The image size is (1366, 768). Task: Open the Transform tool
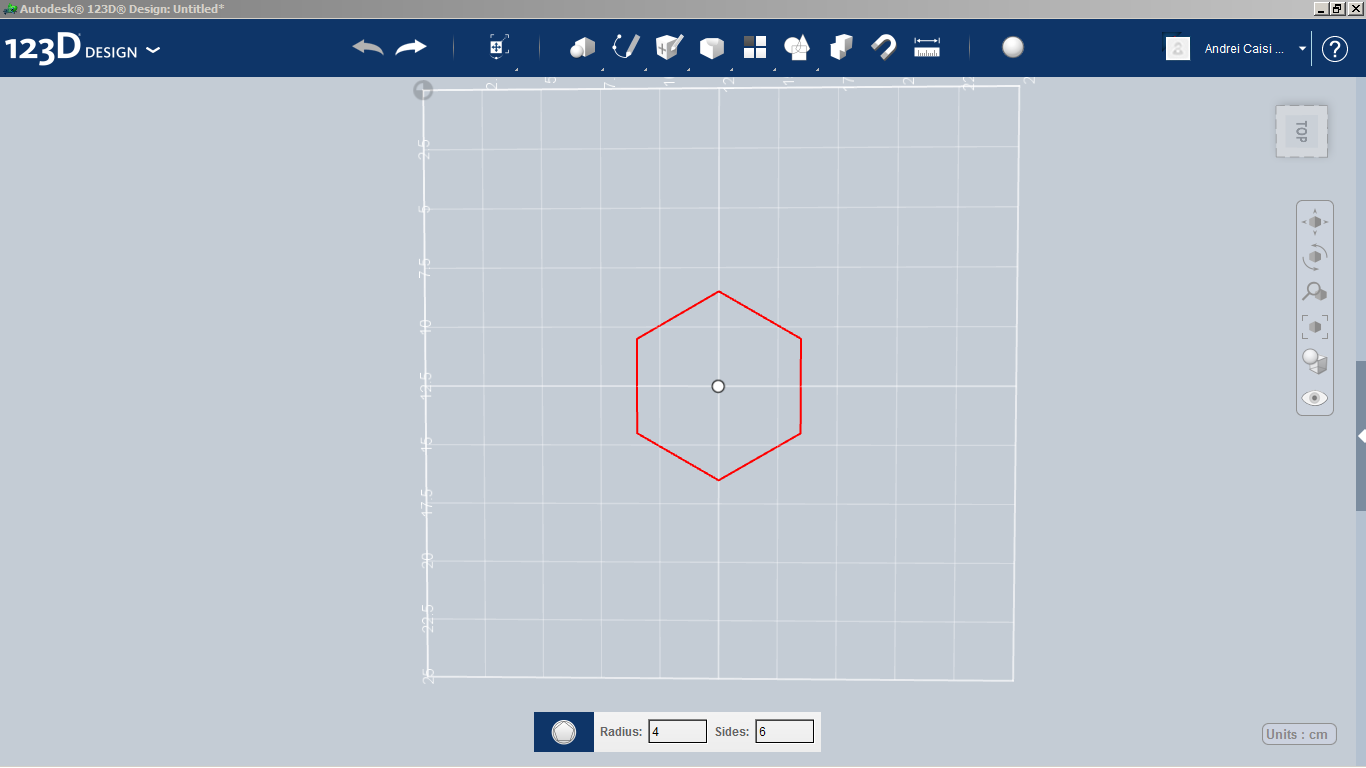(499, 47)
